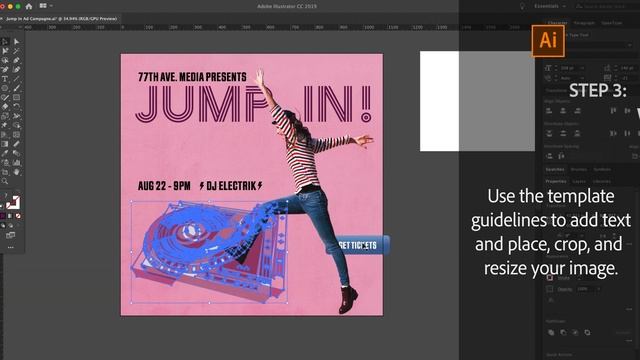The image size is (640, 360).
Task: Pick the Blend tool
Action: point(16,153)
